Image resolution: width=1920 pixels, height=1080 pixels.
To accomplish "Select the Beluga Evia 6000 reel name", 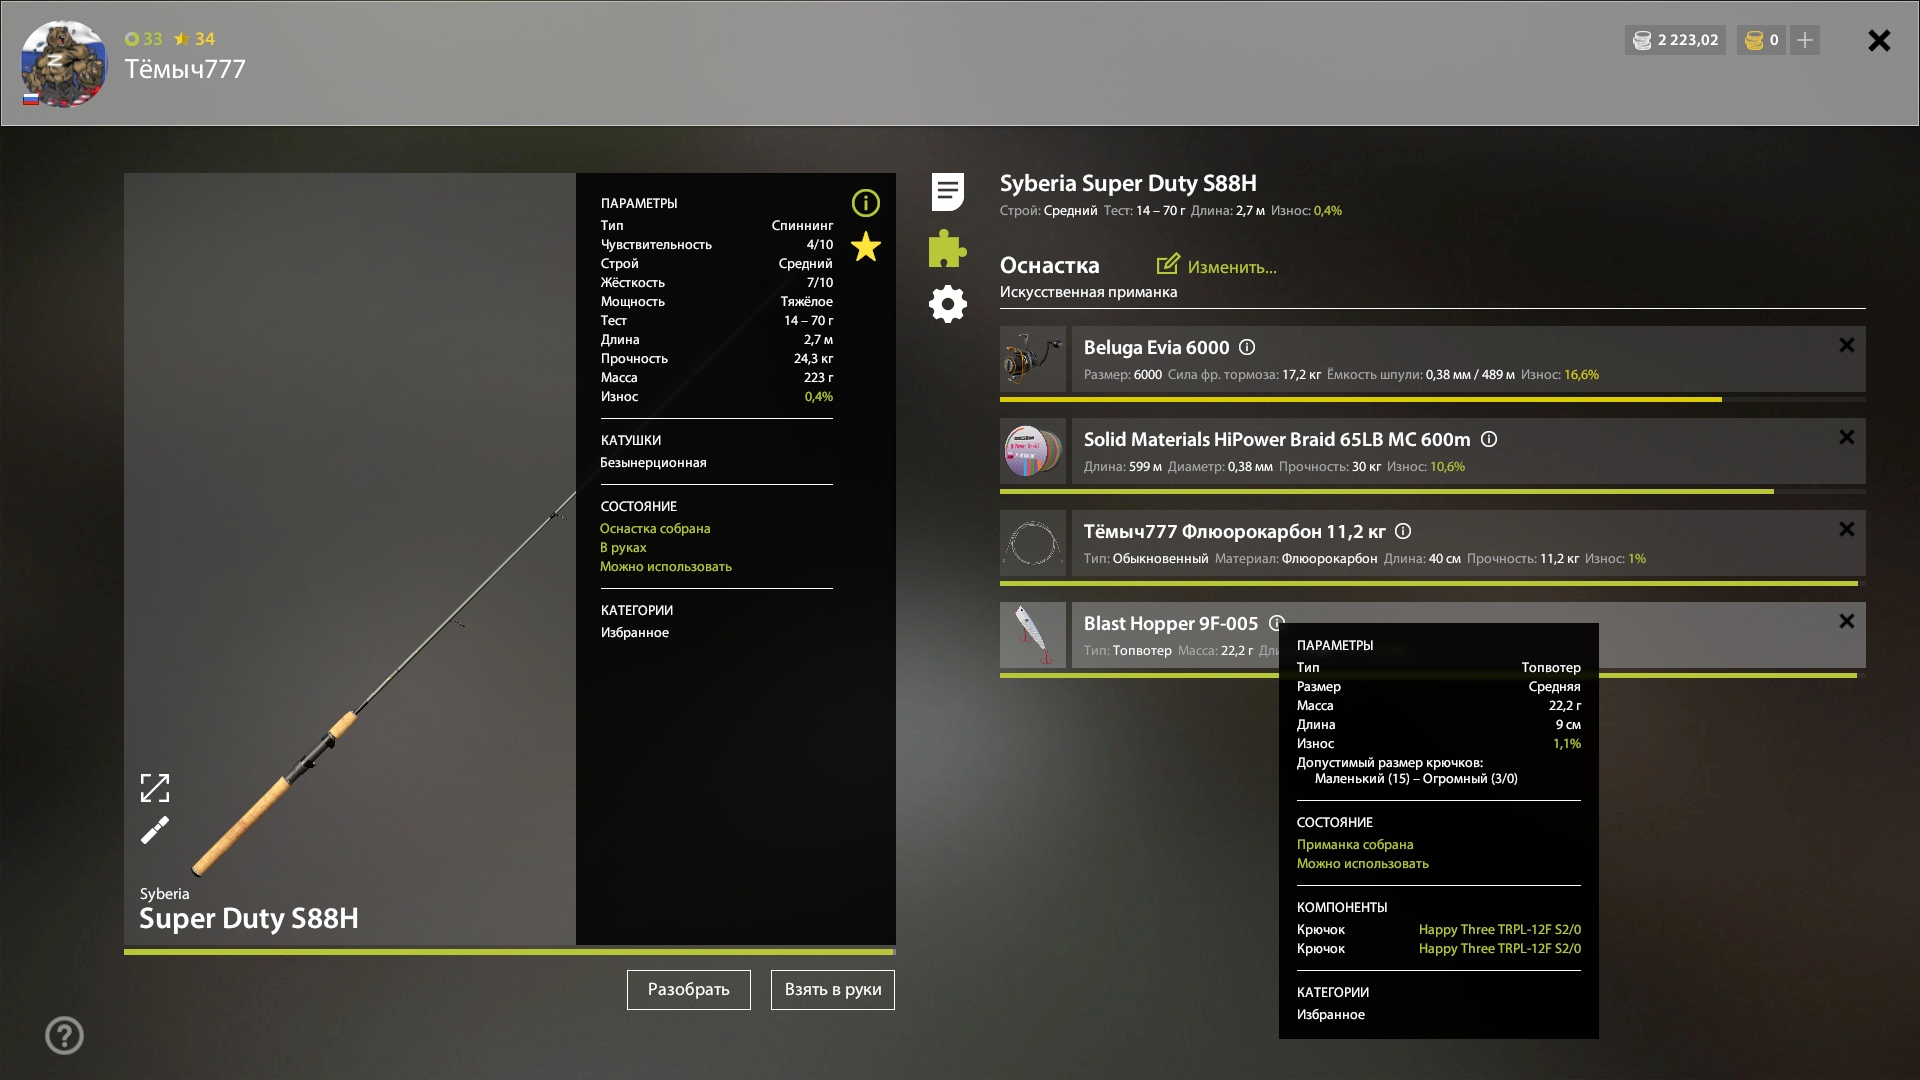I will (x=1156, y=348).
